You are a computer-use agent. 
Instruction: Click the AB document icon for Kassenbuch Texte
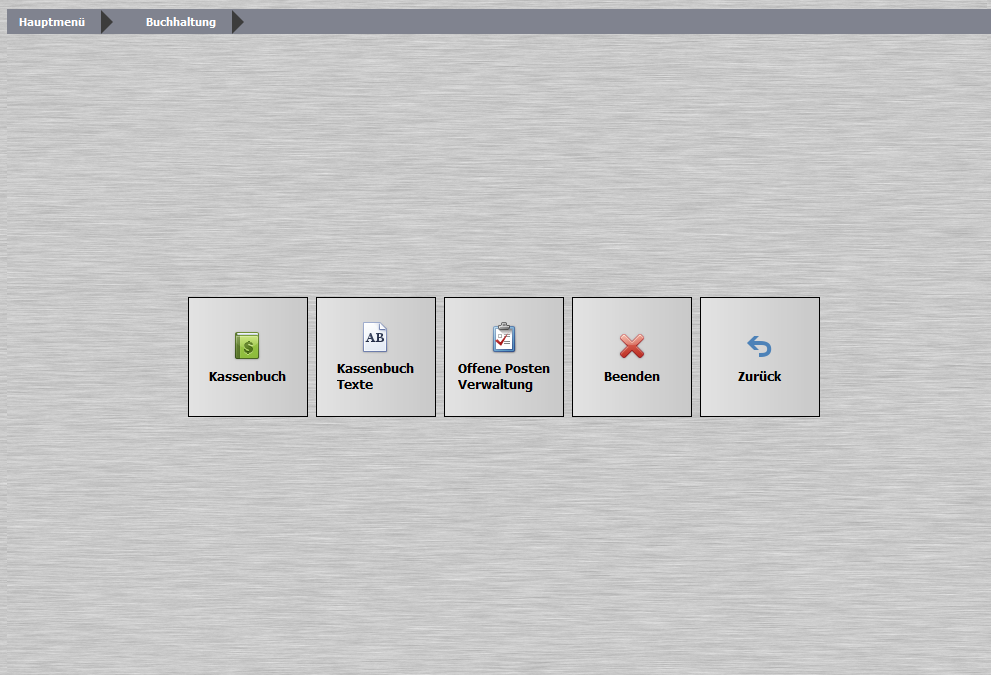point(375,337)
